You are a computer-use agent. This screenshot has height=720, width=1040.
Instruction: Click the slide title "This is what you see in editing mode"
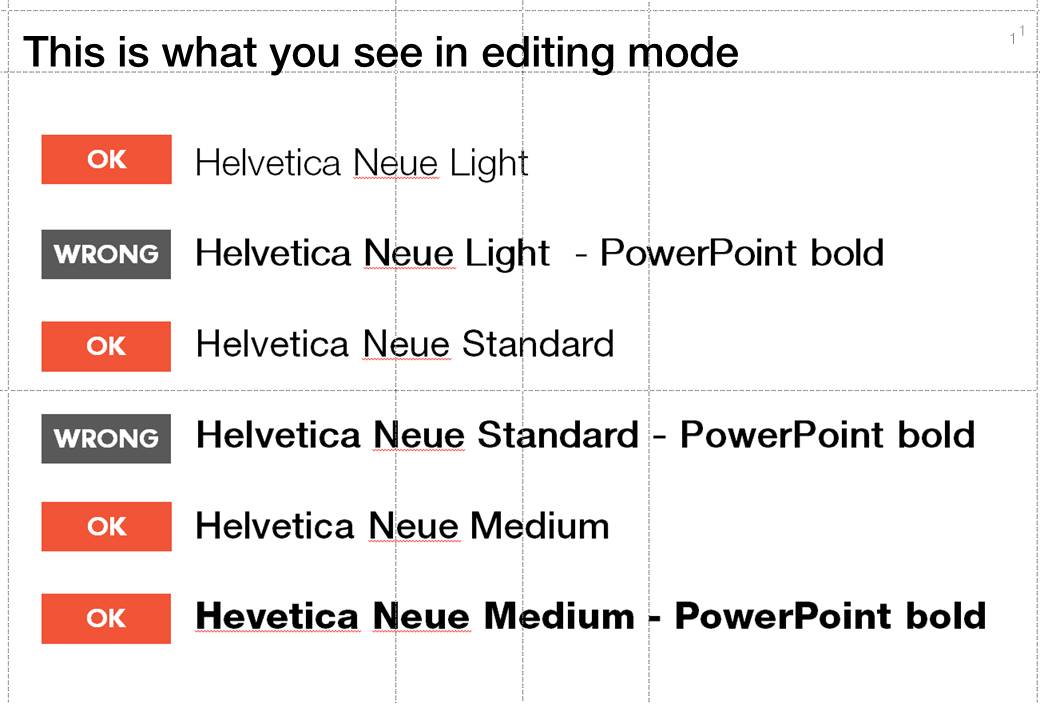[380, 52]
